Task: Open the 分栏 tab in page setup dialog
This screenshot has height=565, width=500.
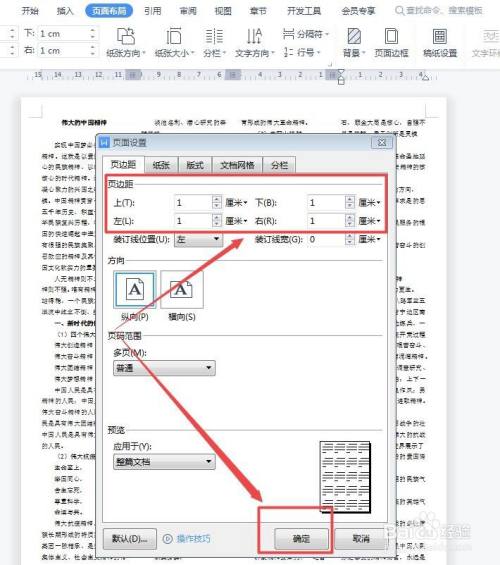Action: coord(280,165)
